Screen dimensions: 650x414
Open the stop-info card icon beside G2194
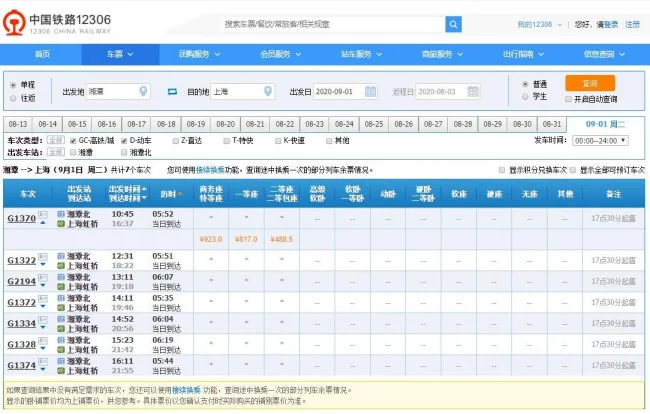43,278
